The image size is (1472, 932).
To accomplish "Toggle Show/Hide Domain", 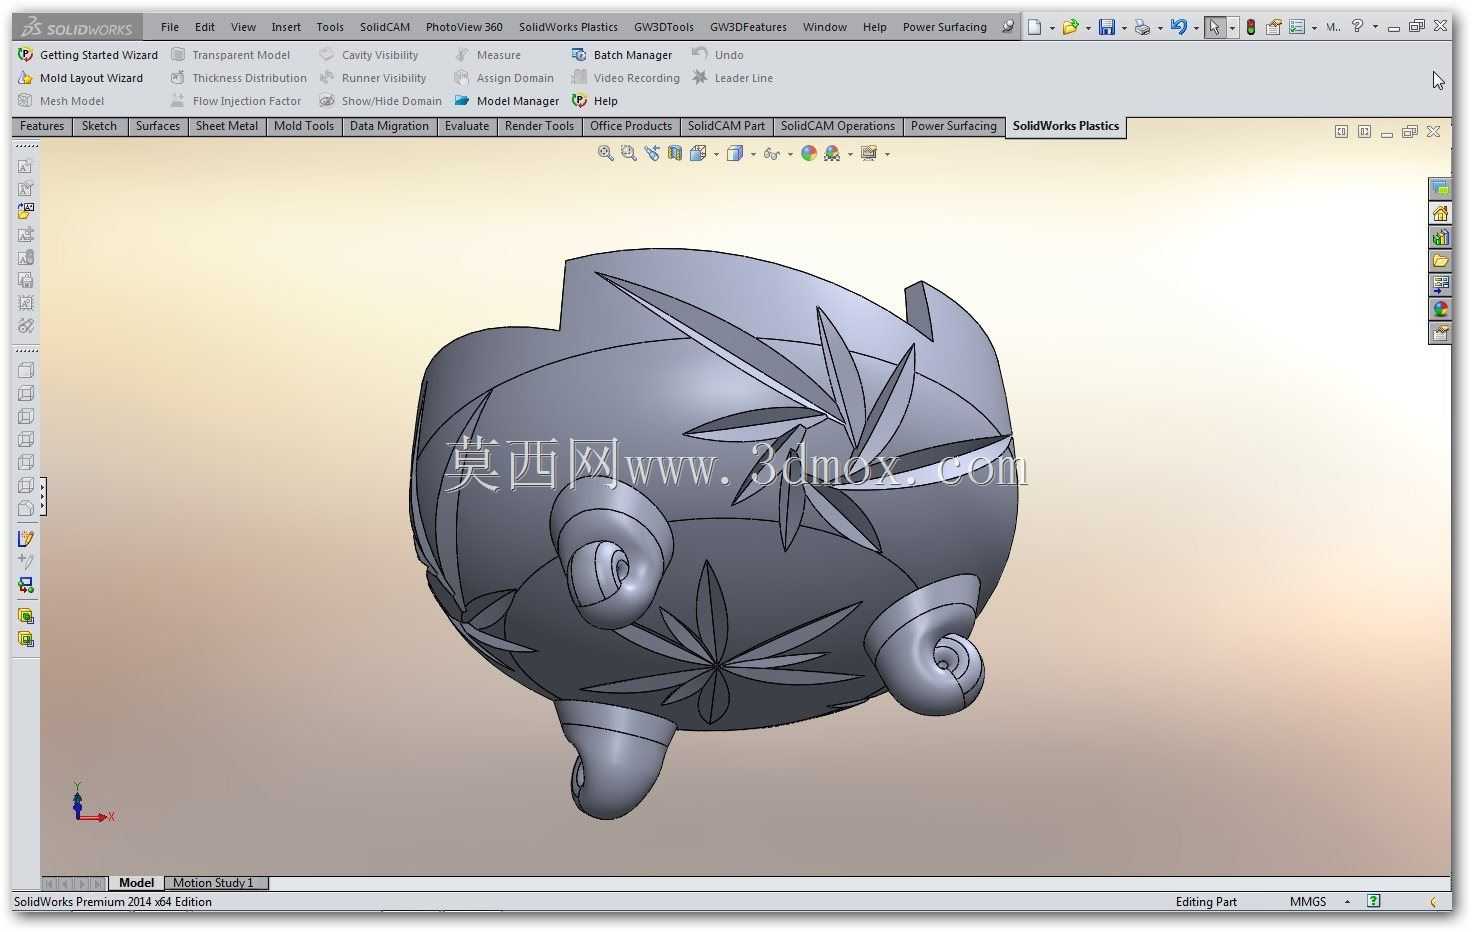I will (x=380, y=101).
